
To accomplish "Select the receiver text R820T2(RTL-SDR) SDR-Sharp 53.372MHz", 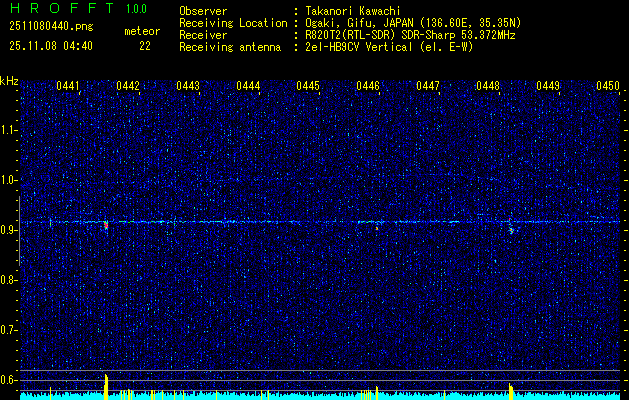I will [410, 35].
